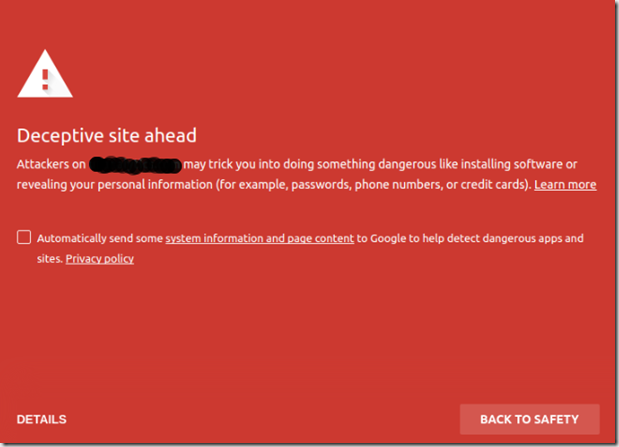619x447 pixels.
Task: Click "sites." text before Privacy policy
Action: [x=50, y=259]
